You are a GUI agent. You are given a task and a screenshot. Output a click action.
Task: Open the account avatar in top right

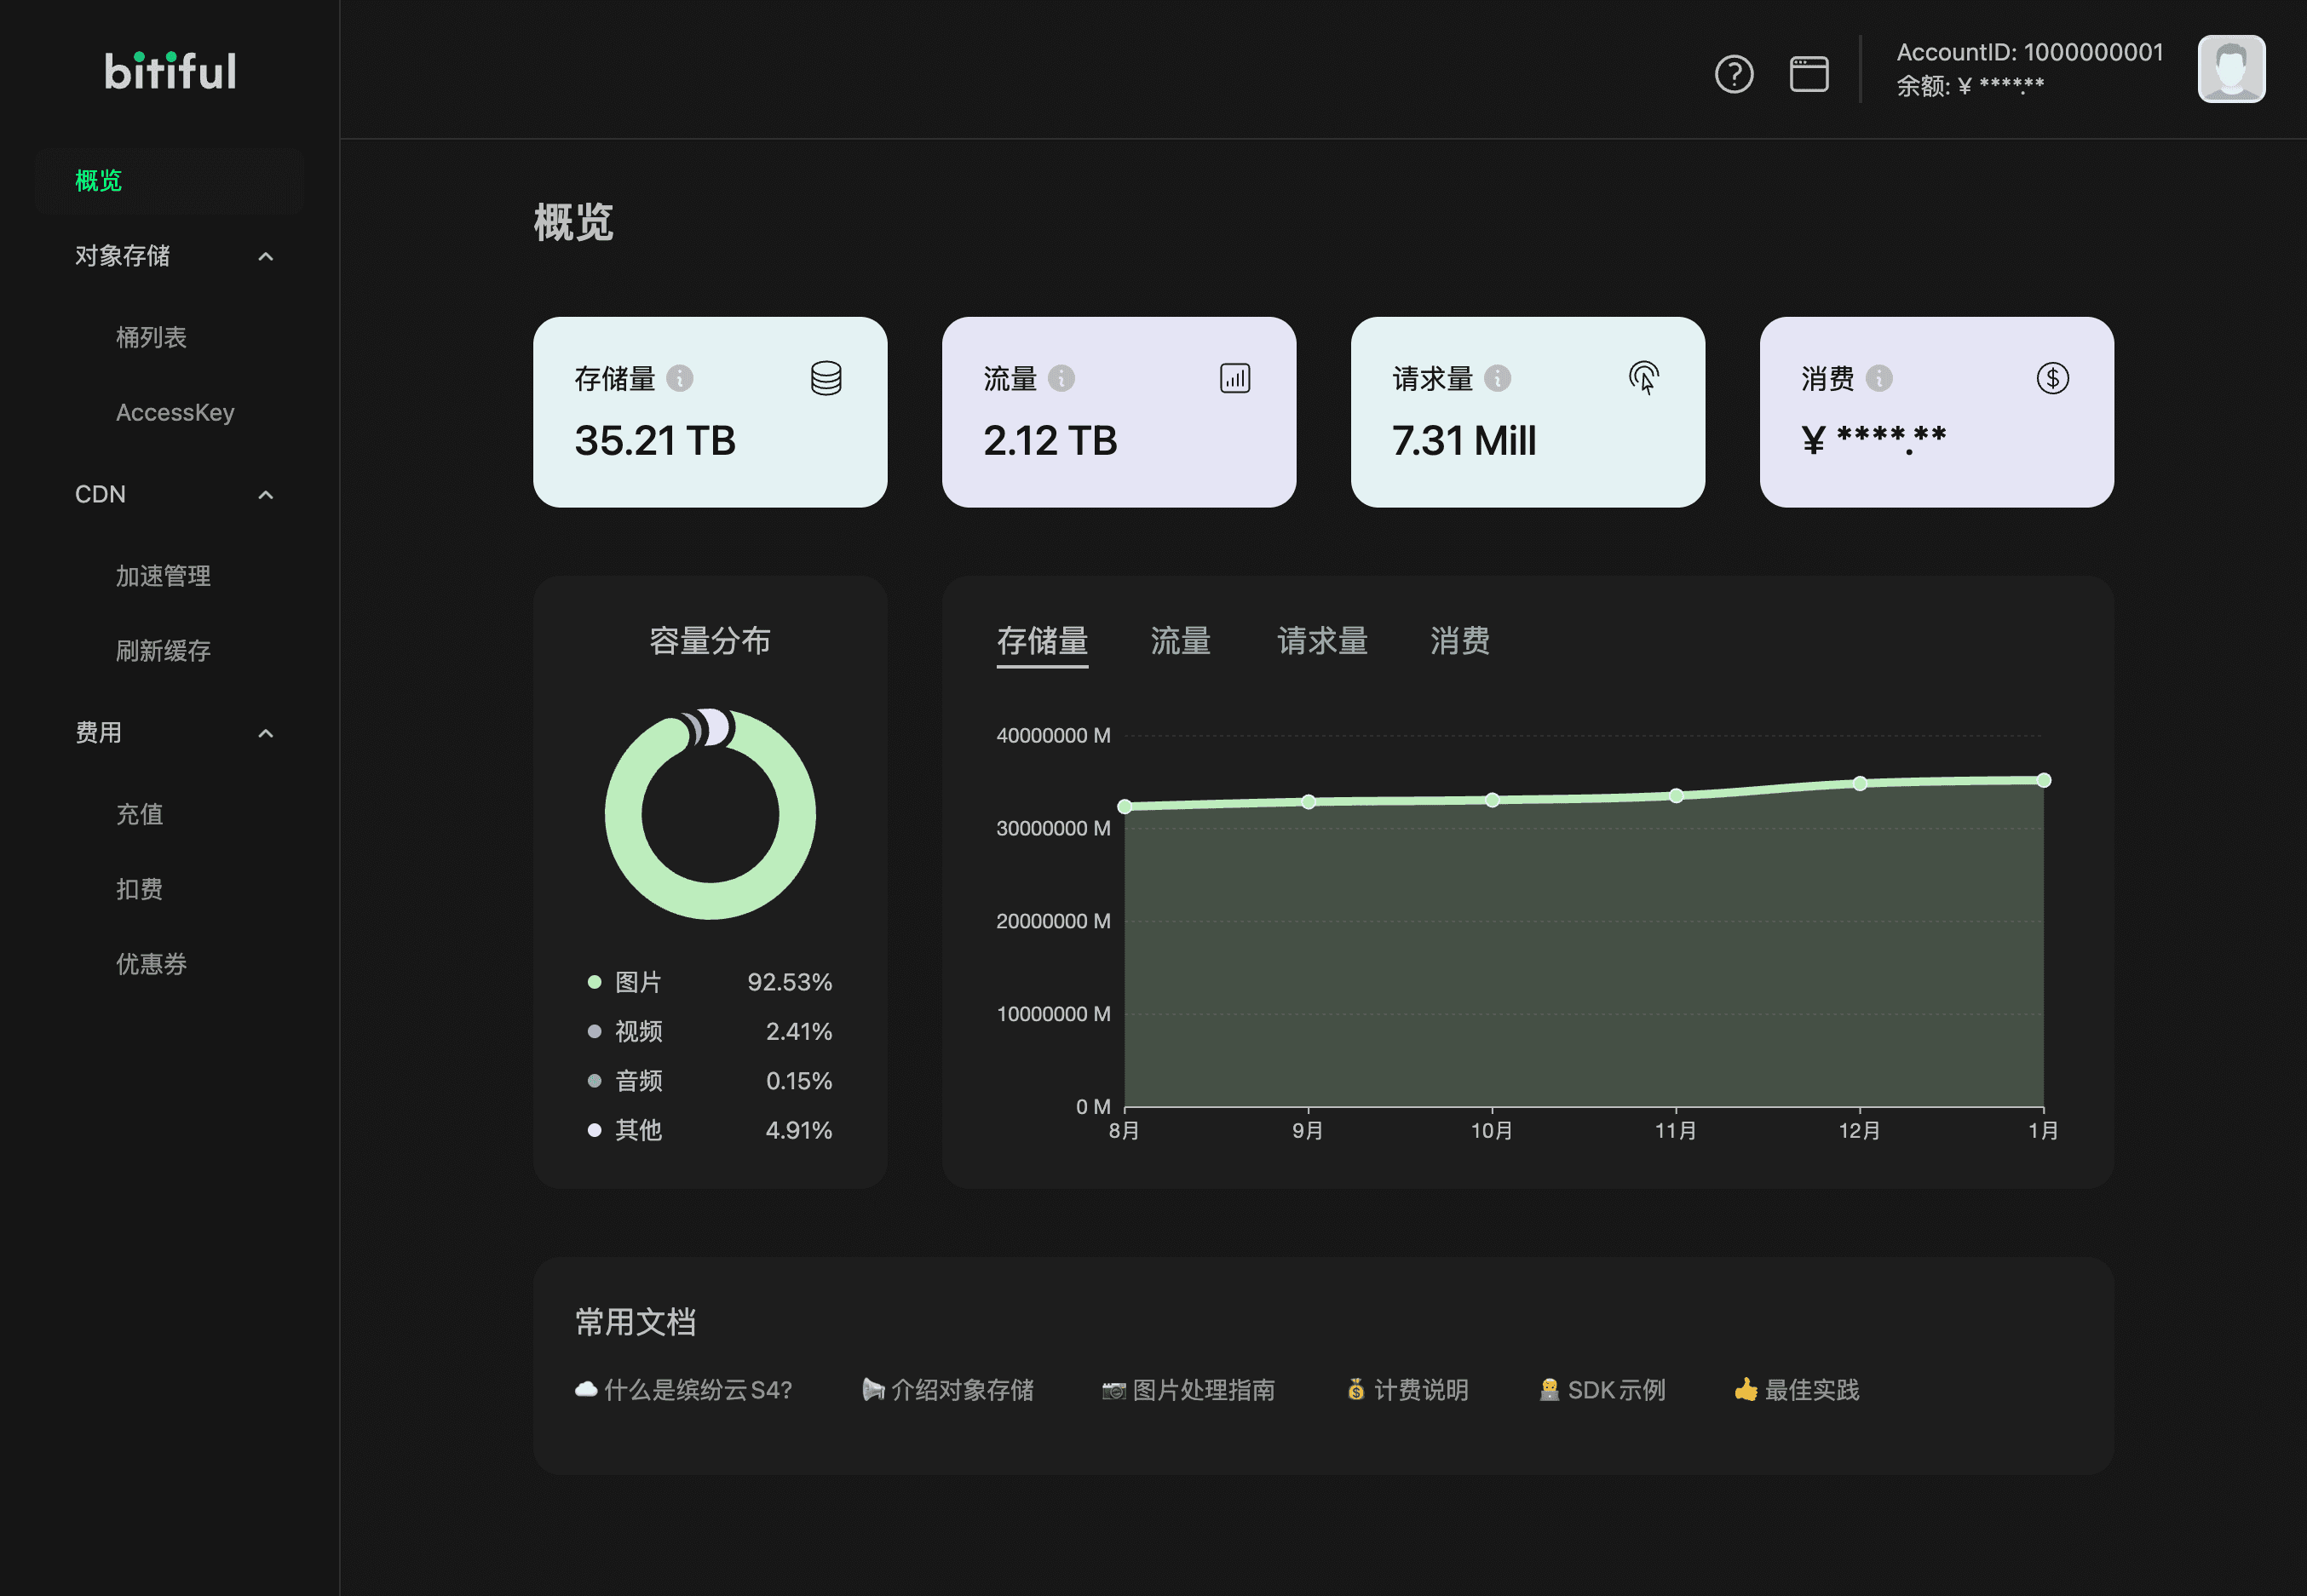[x=2231, y=68]
